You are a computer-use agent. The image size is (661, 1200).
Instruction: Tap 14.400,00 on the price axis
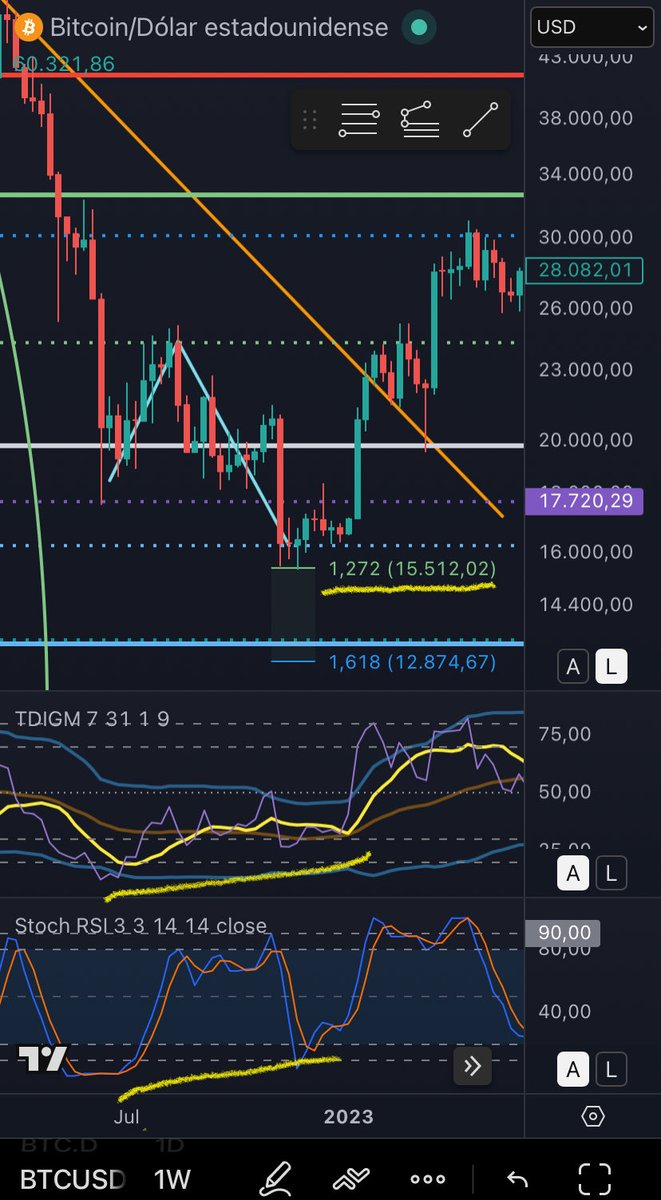(x=585, y=604)
